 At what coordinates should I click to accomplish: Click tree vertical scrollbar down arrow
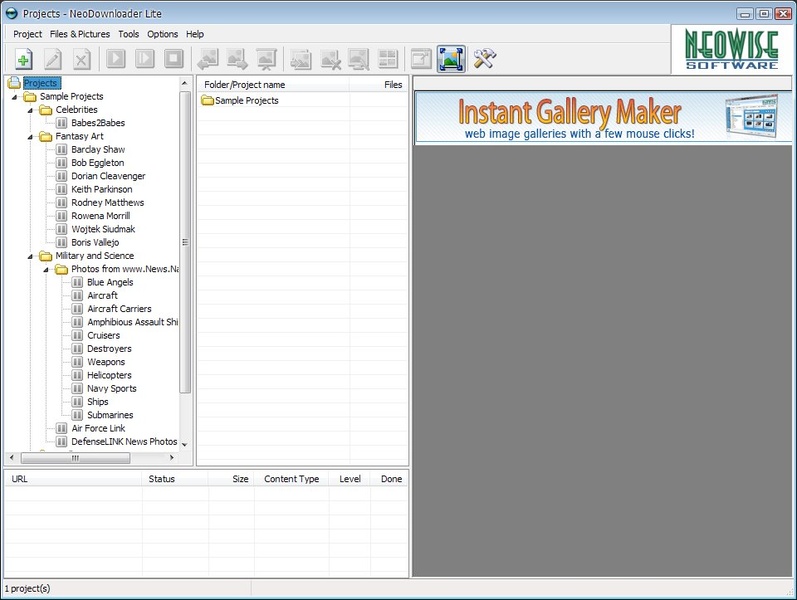tap(185, 444)
